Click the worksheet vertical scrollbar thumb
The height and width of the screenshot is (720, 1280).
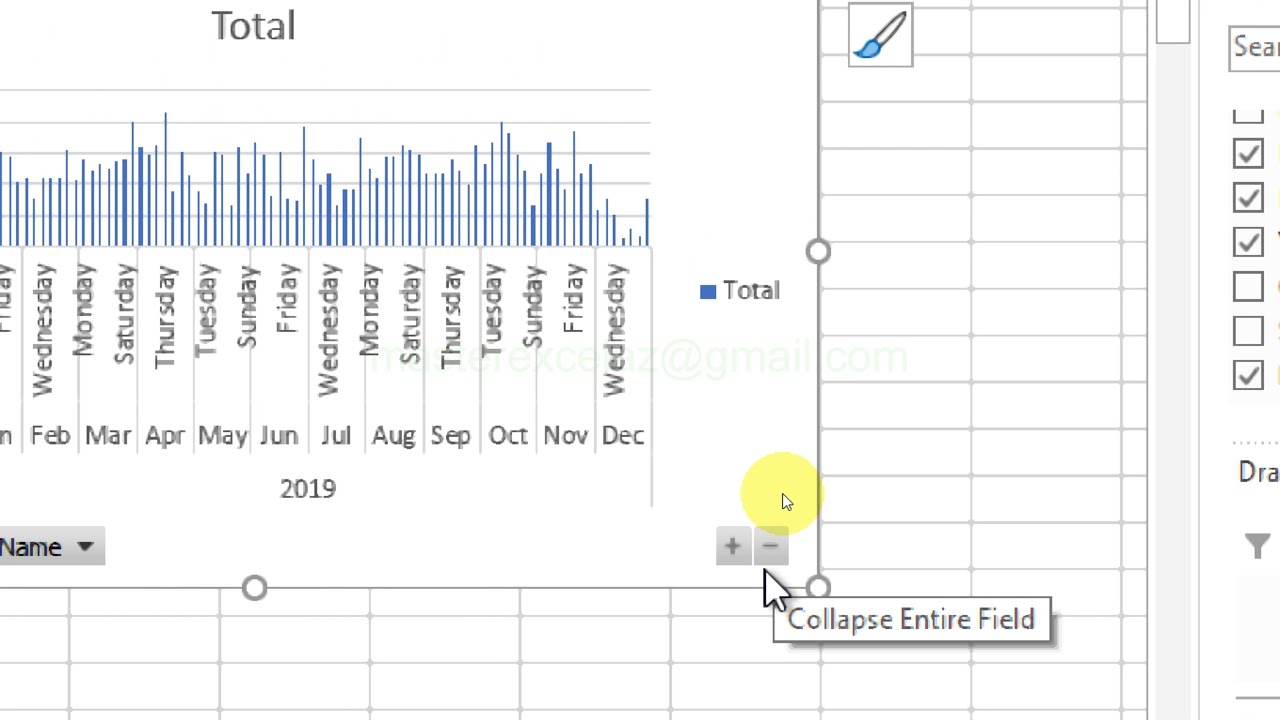[x=1173, y=22]
